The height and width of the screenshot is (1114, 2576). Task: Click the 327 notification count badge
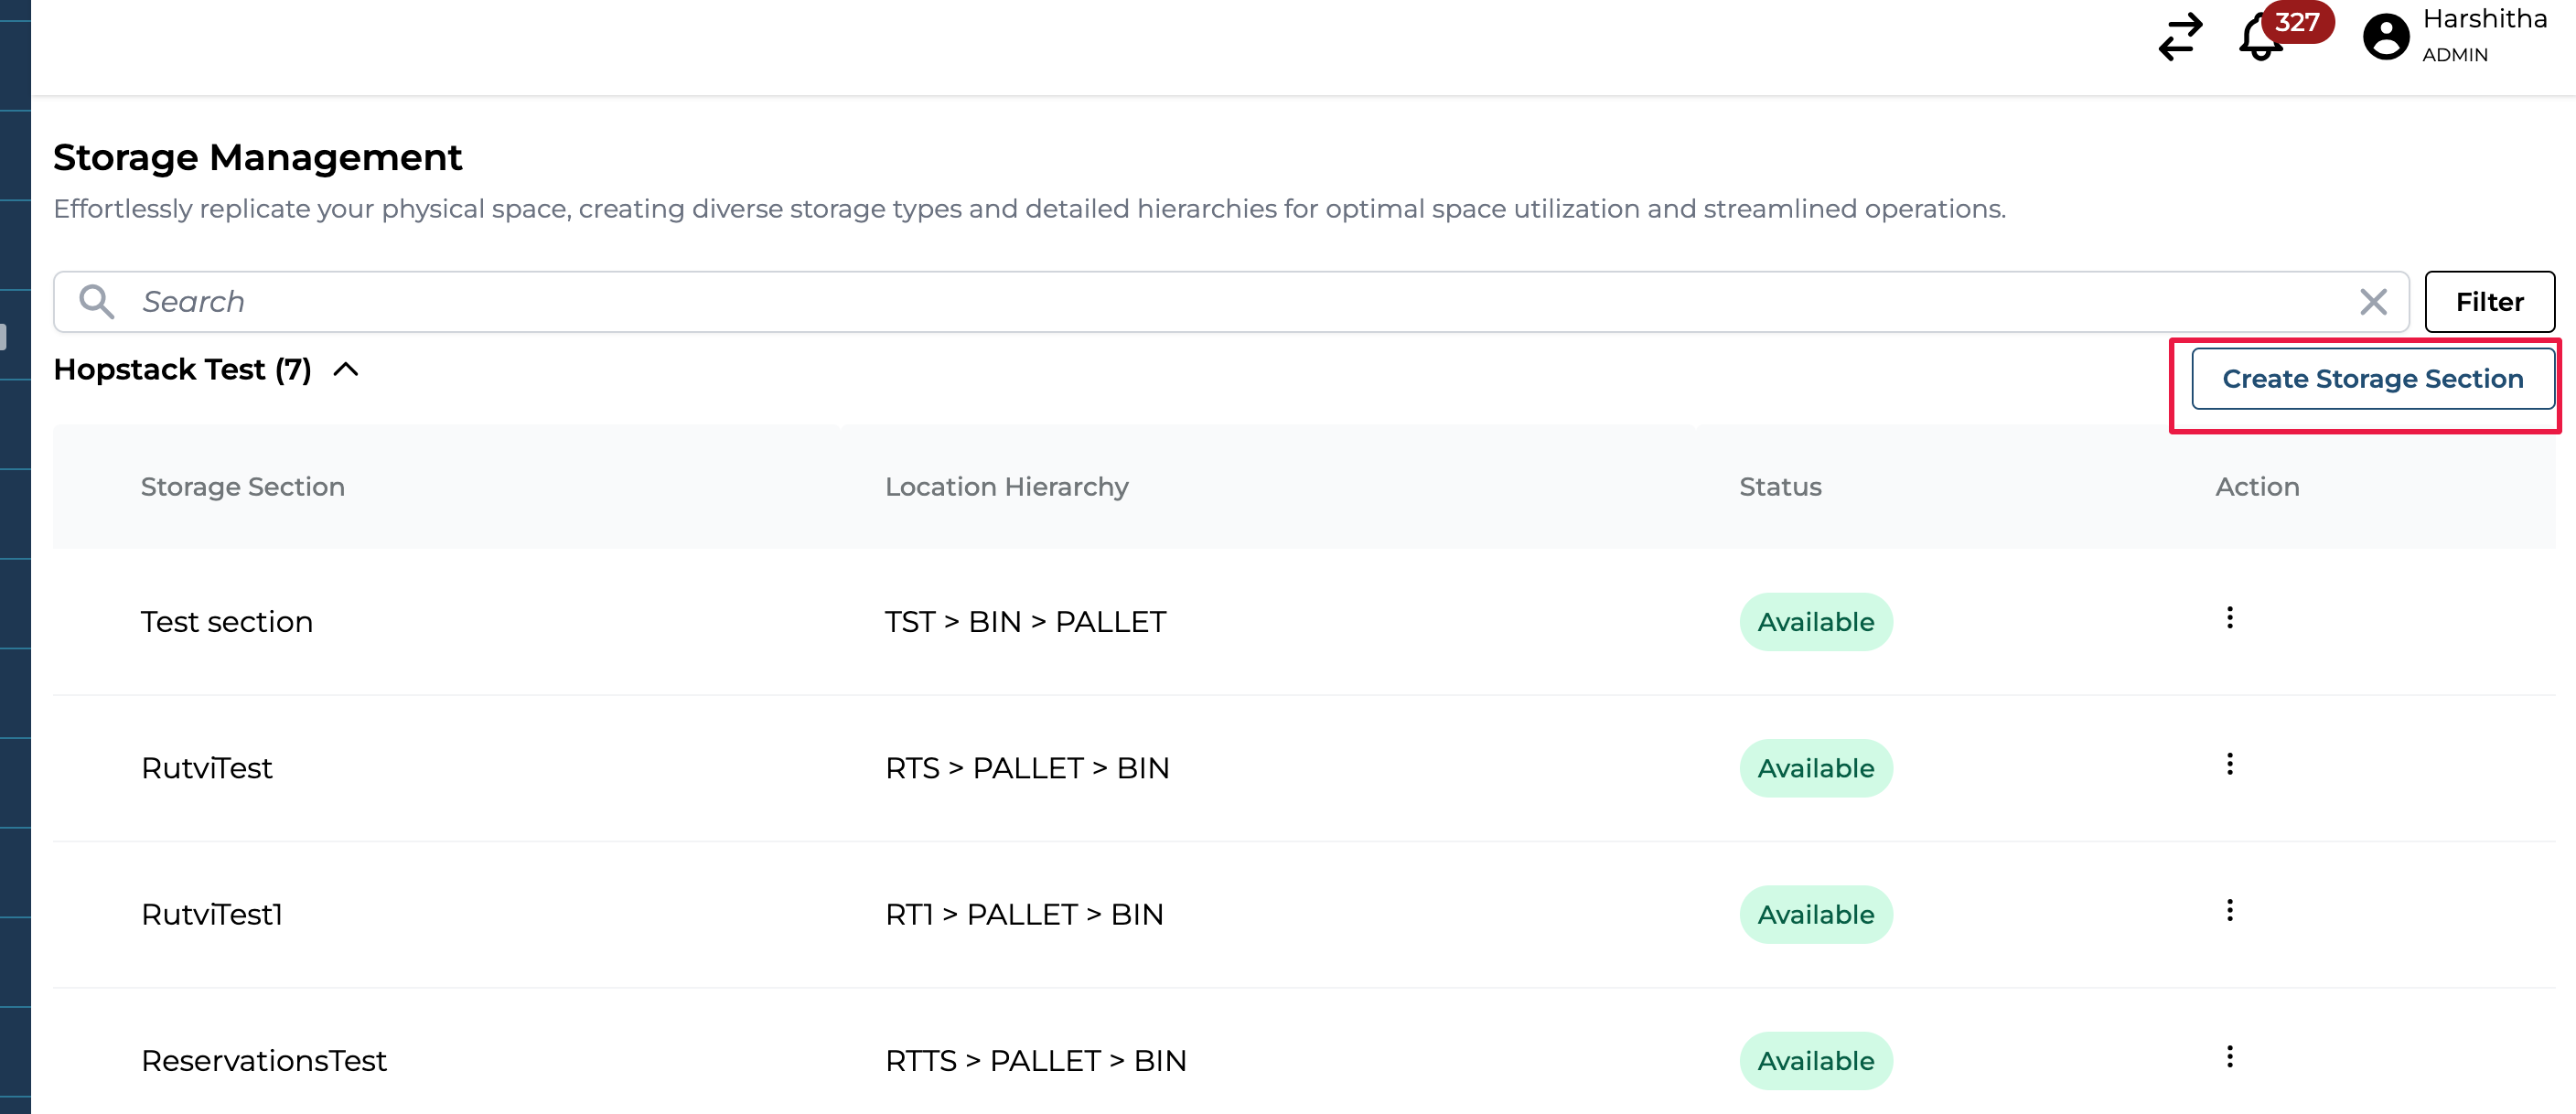click(2298, 22)
